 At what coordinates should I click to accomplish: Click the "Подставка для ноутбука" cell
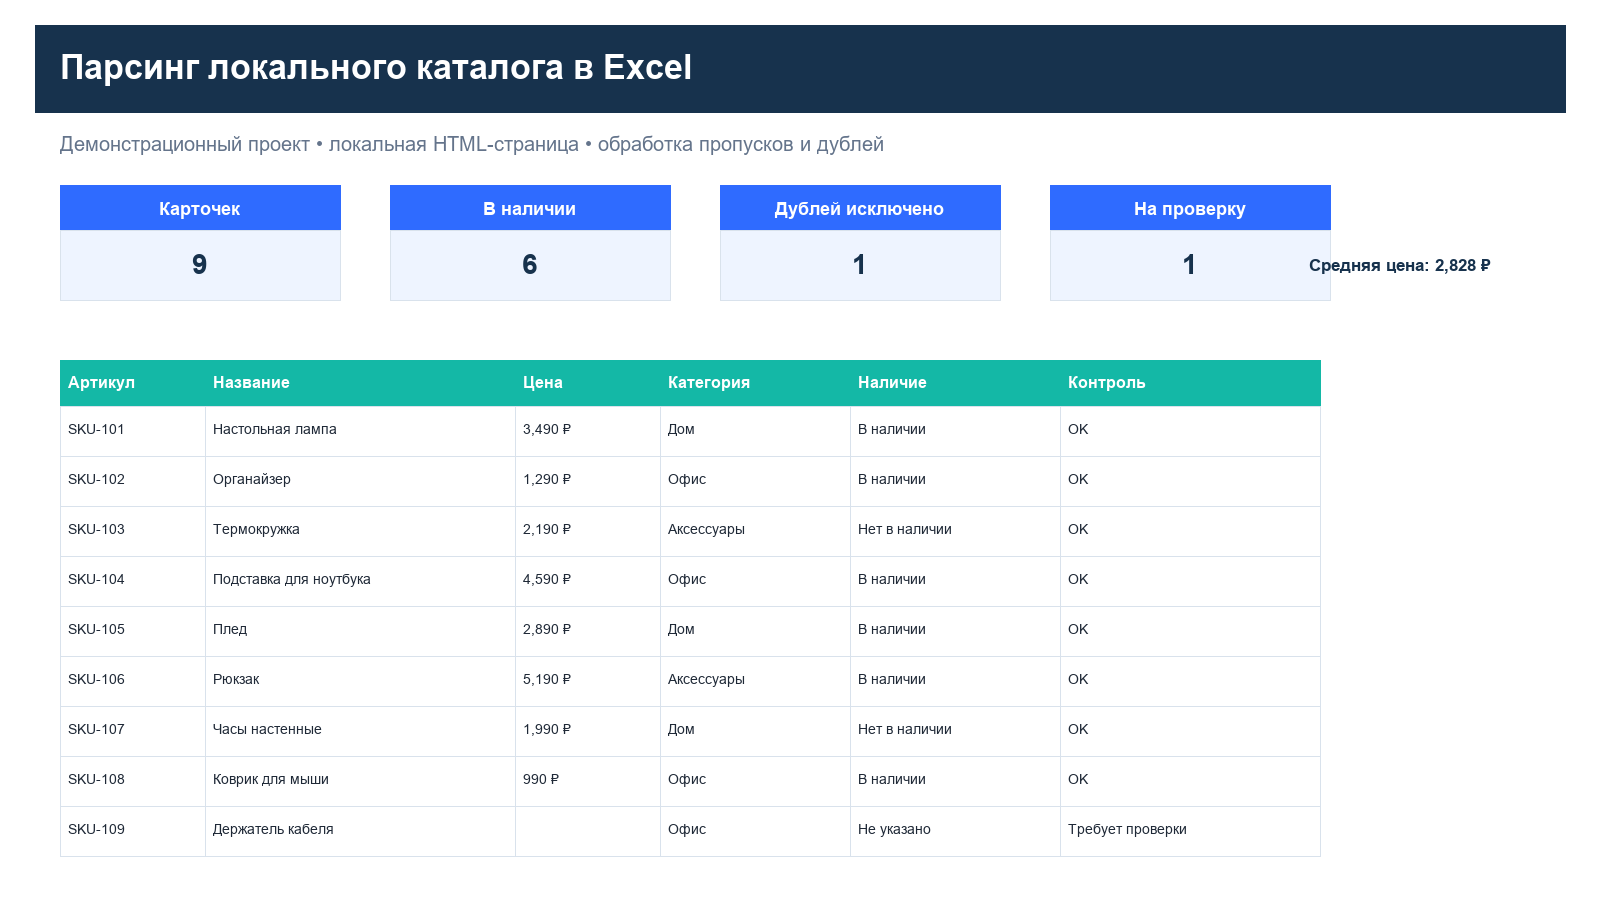click(x=360, y=581)
